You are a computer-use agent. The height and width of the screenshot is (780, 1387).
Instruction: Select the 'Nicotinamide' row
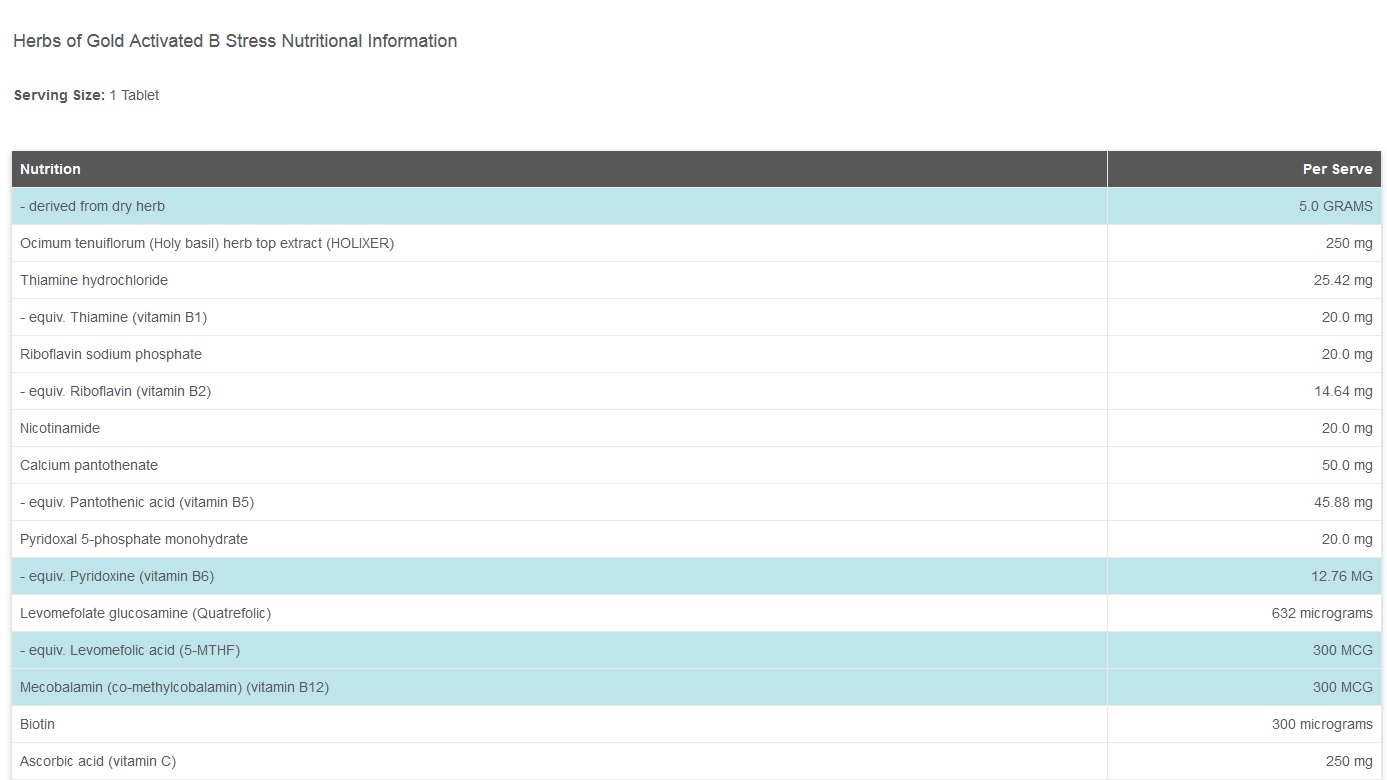pyautogui.click(x=696, y=428)
